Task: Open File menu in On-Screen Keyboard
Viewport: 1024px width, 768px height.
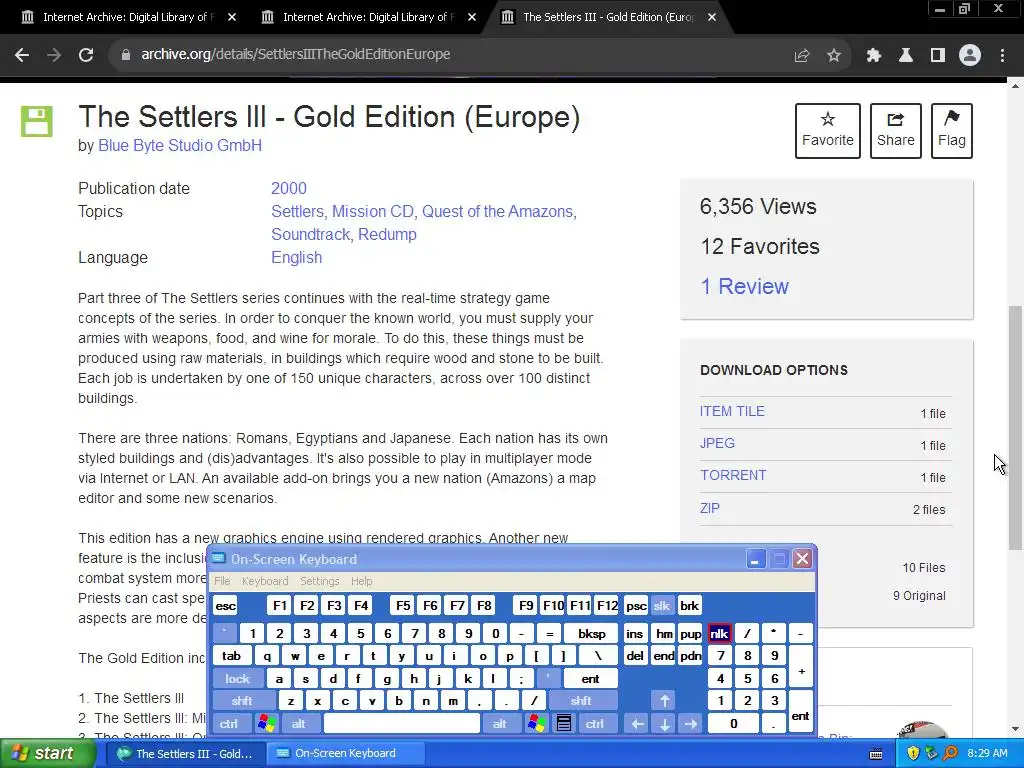Action: coord(222,581)
